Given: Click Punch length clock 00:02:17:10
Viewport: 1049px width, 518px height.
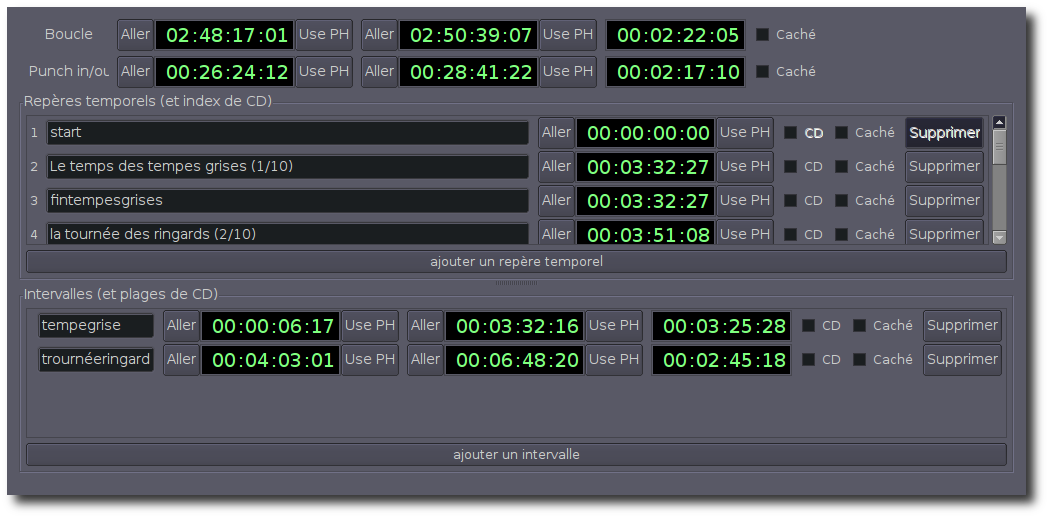Looking at the screenshot, I should coord(675,72).
